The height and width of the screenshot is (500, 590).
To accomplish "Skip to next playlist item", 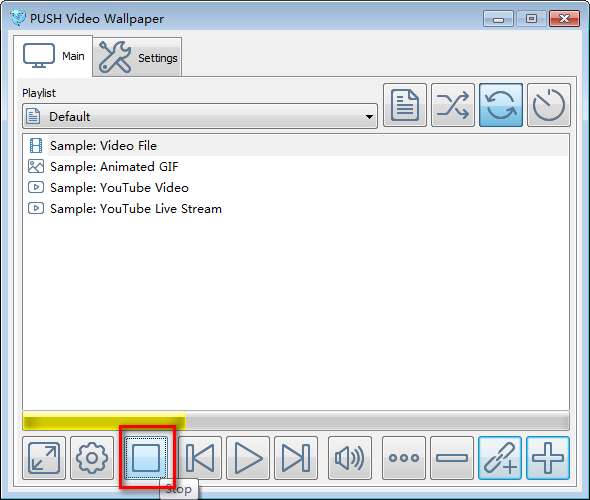I will tap(296, 458).
